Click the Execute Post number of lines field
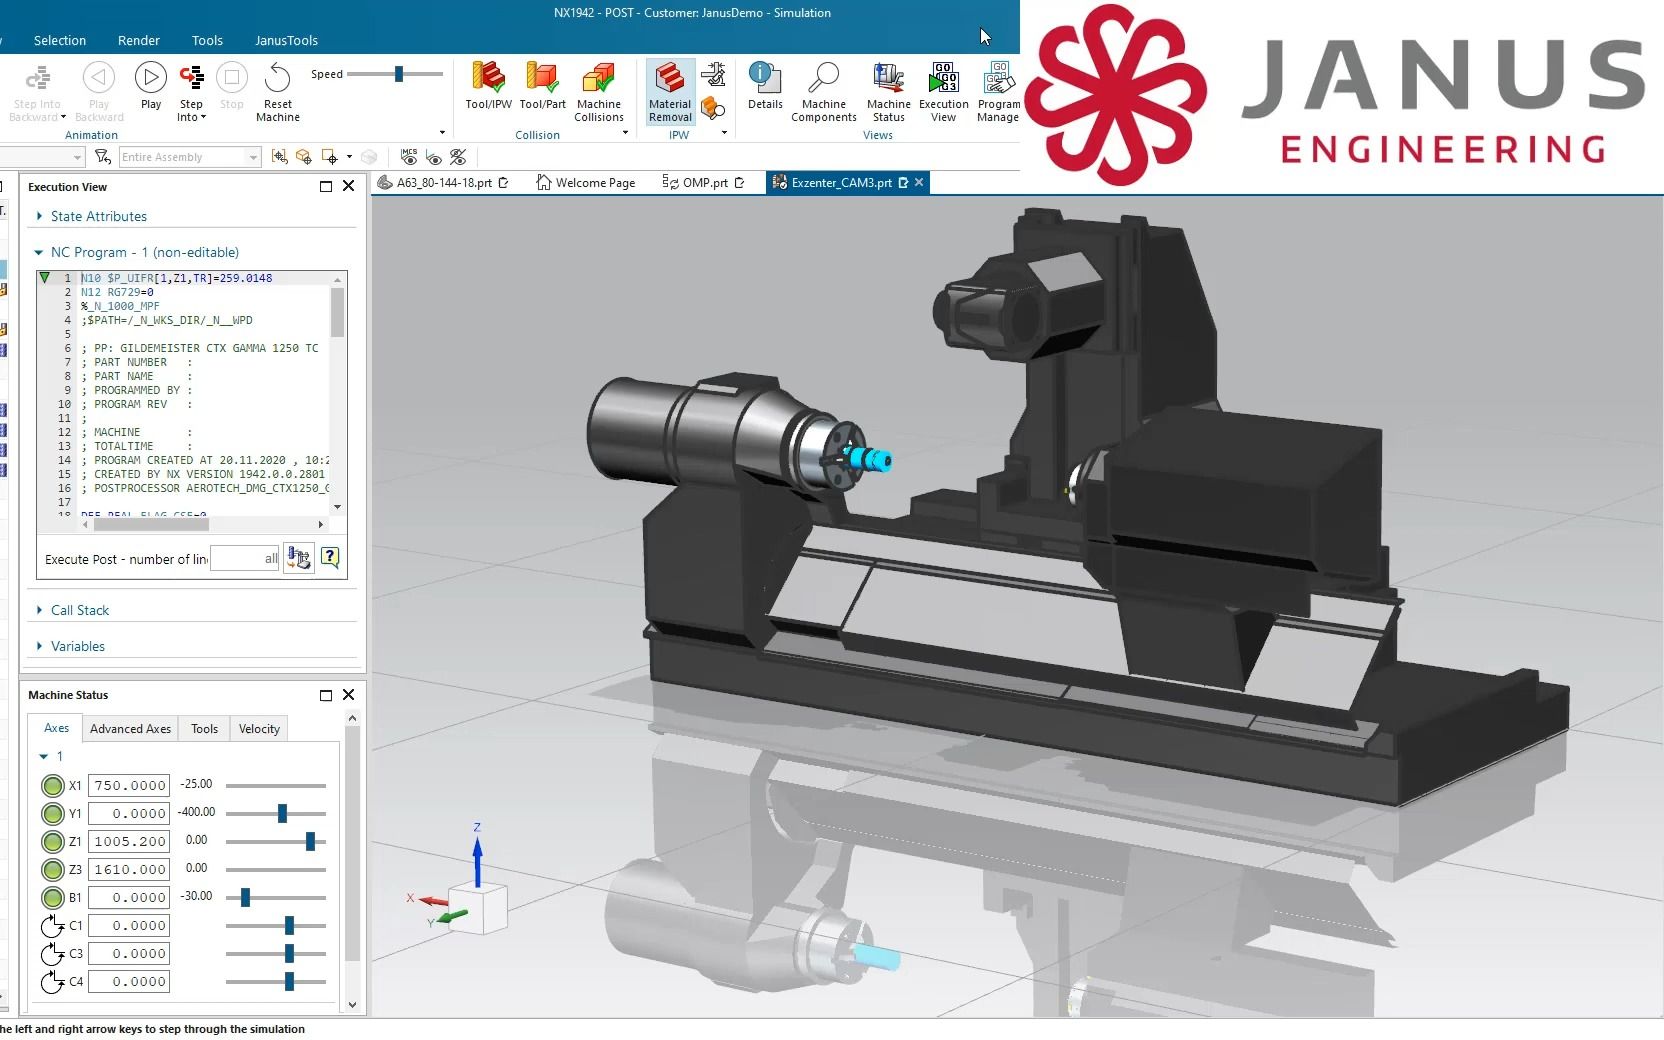Viewport: 1664px width, 1040px height. pyautogui.click(x=246, y=559)
